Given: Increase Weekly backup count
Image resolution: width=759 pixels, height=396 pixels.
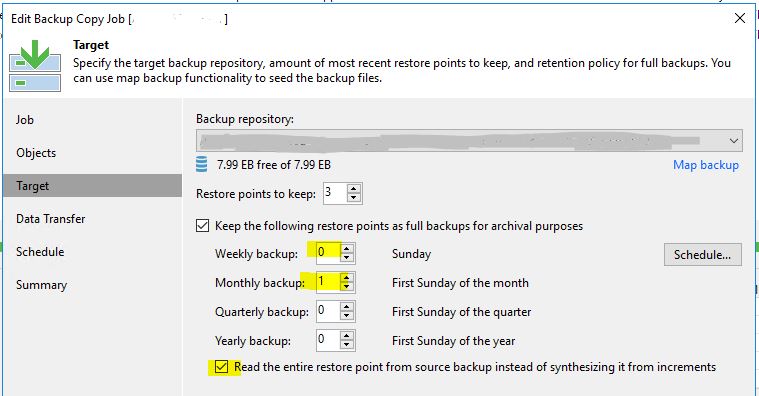Looking at the screenshot, I should [x=347, y=249].
